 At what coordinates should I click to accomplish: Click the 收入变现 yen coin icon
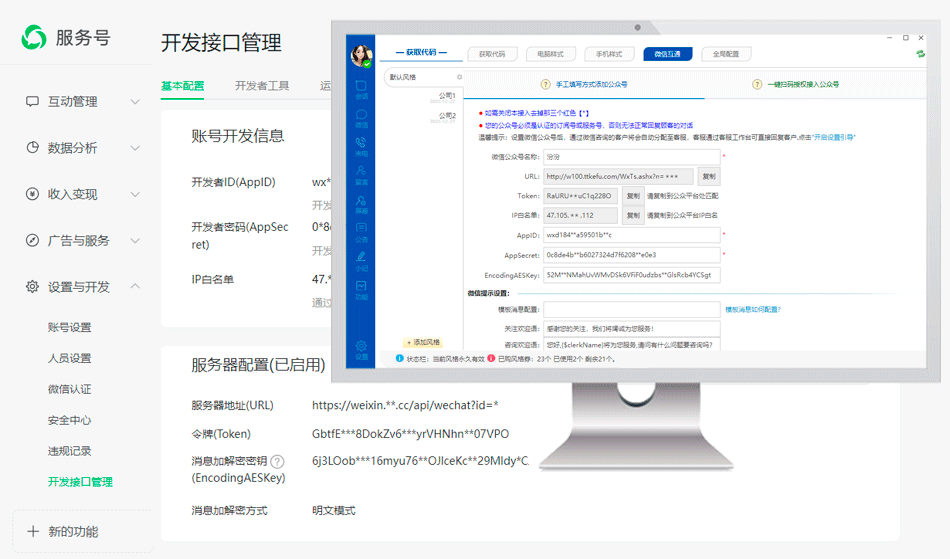32,194
